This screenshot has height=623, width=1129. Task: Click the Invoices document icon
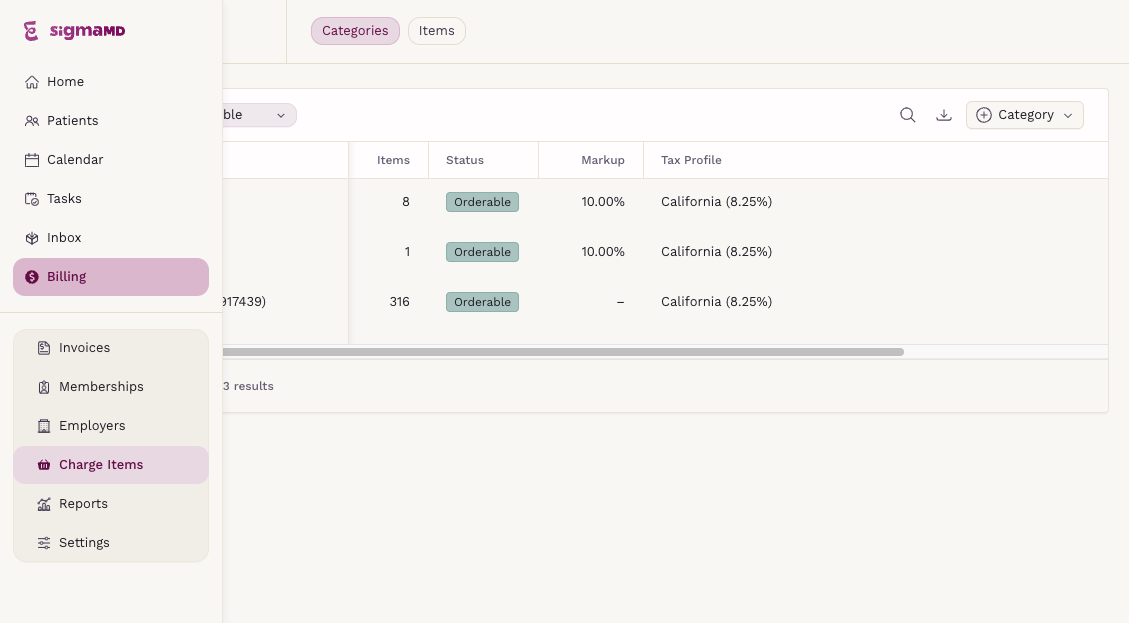(44, 348)
